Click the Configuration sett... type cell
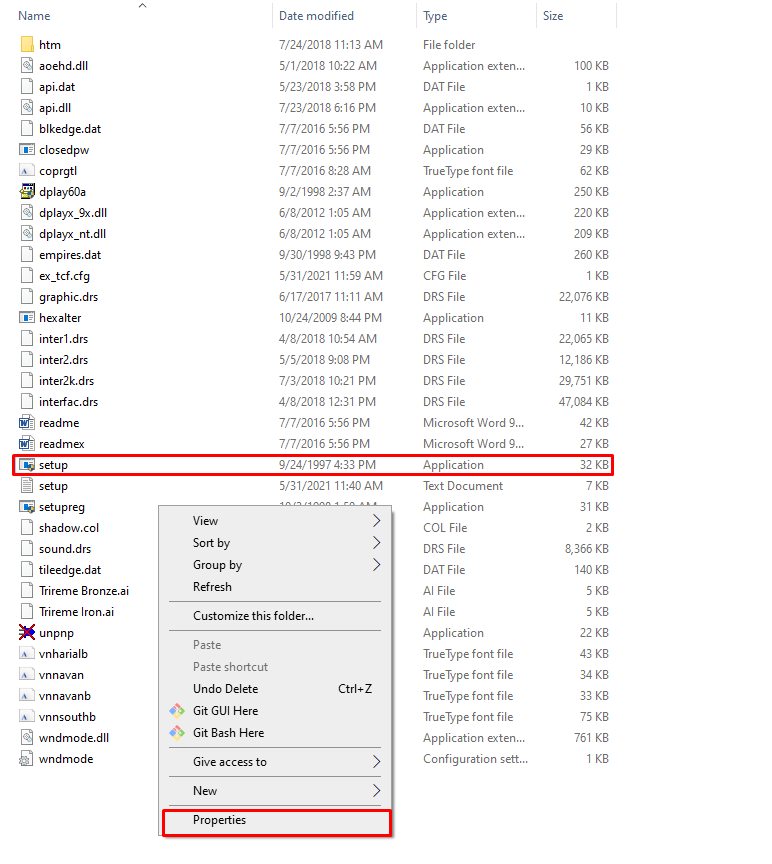Viewport: 772px width, 864px height. pos(476,759)
